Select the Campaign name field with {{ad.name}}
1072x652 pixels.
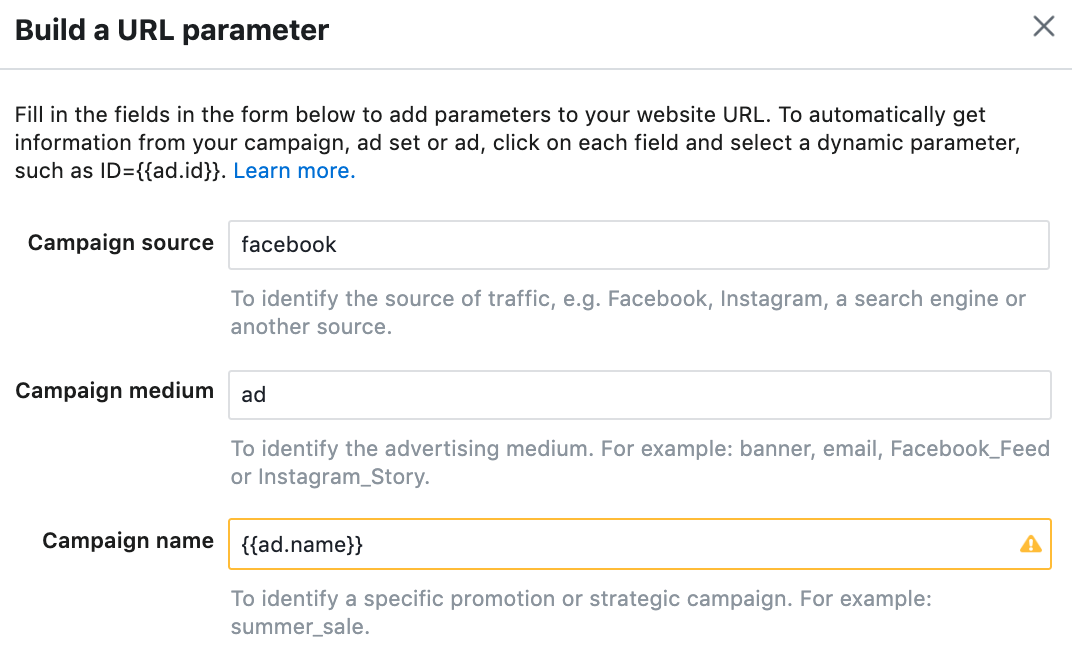[x=620, y=544]
